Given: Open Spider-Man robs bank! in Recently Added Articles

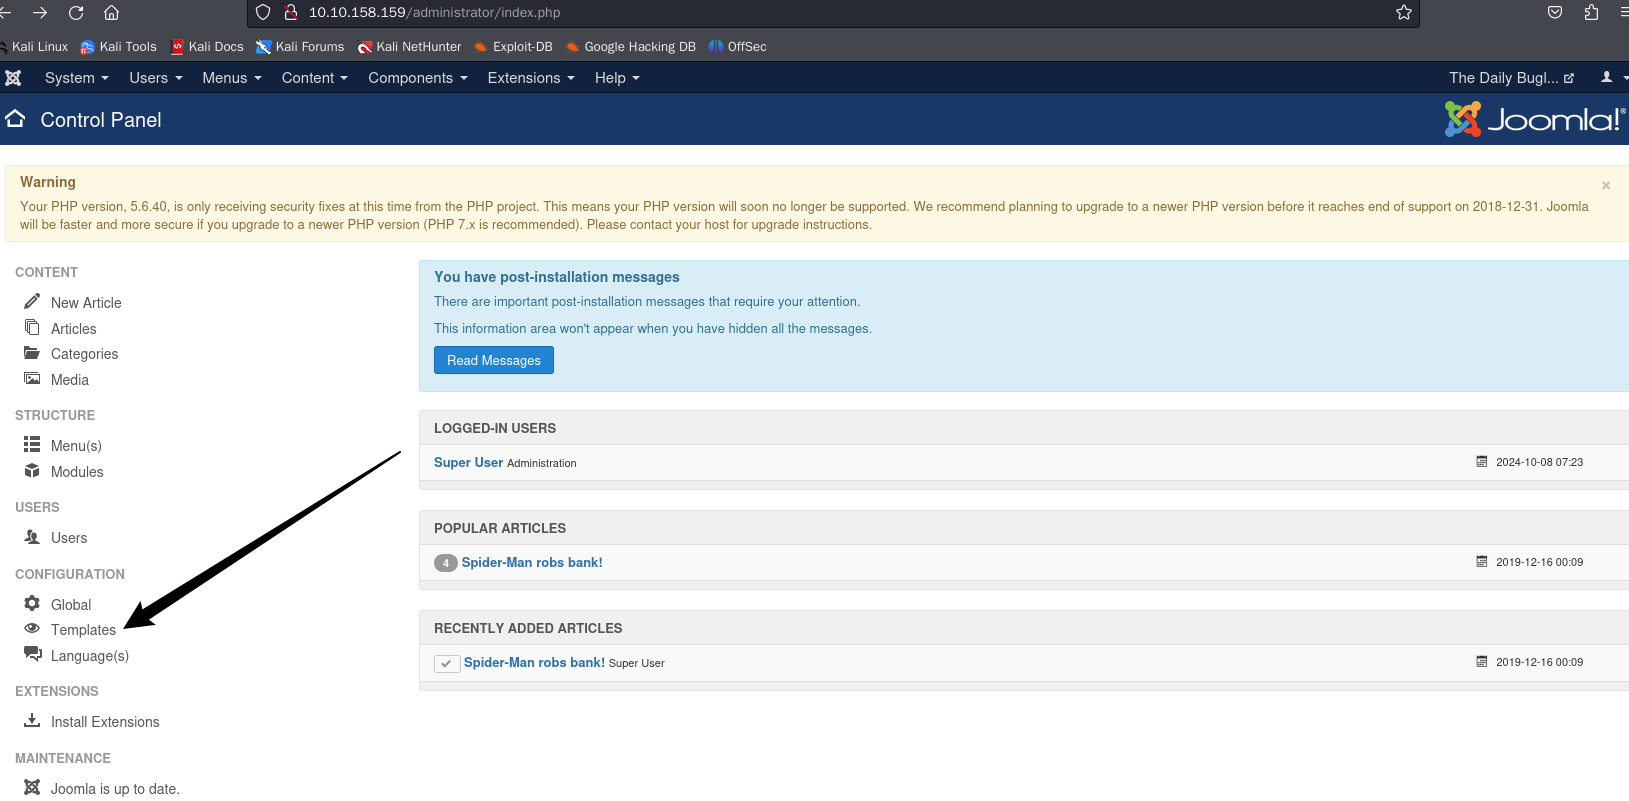Looking at the screenshot, I should 534,662.
